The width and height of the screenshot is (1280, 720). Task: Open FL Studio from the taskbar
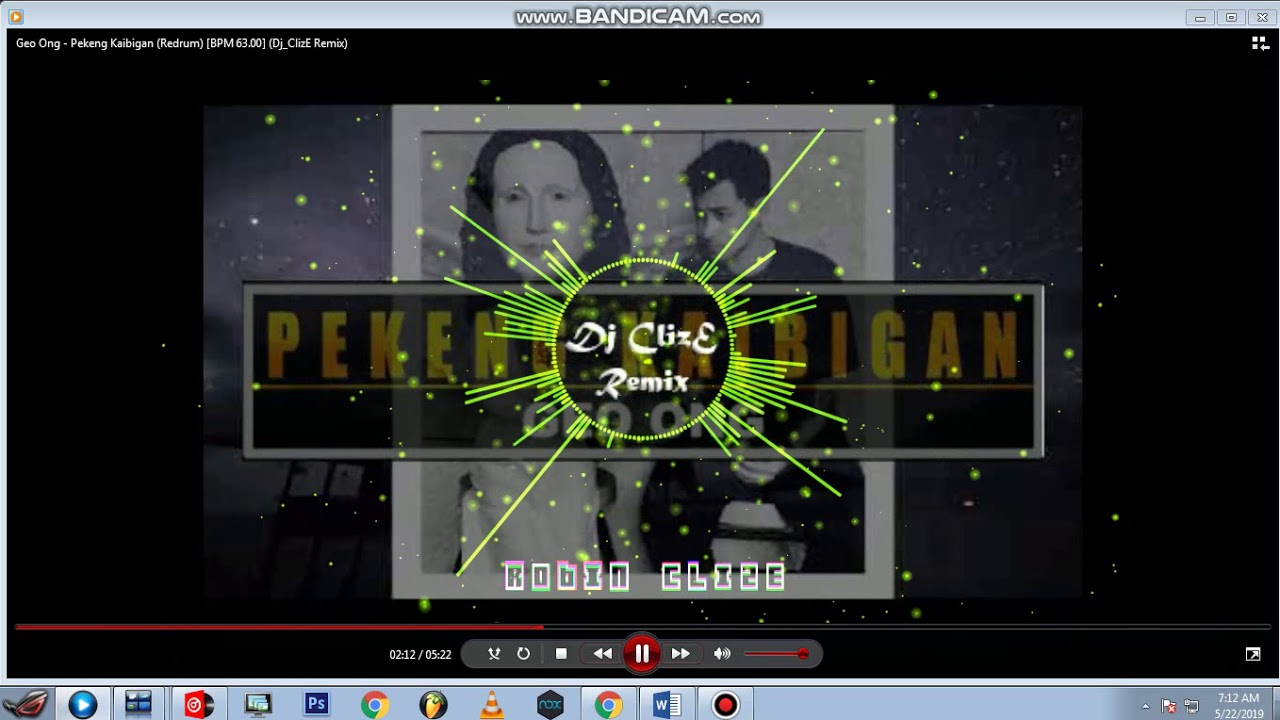(433, 705)
